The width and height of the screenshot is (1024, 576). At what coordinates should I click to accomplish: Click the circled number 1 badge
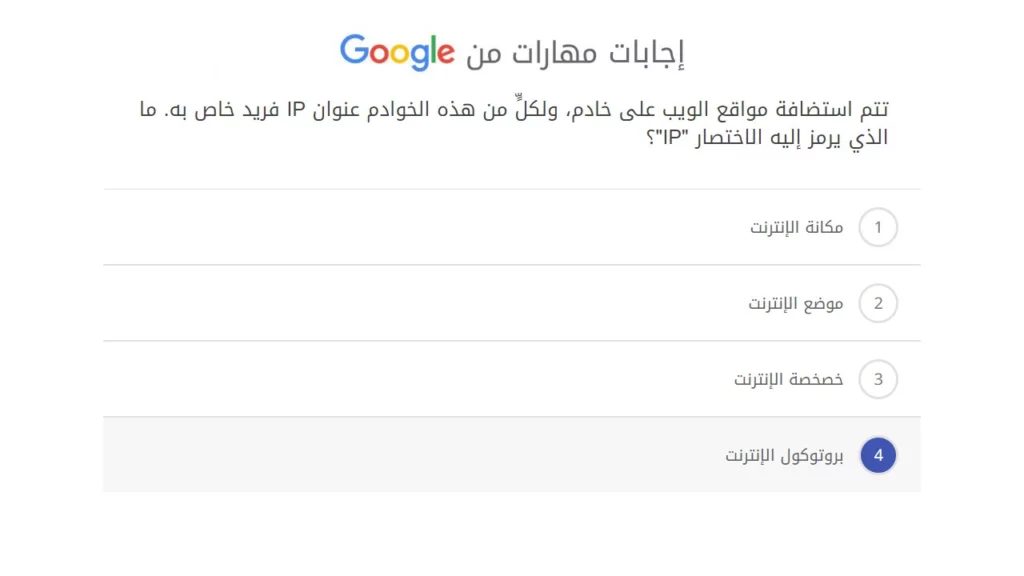878,227
